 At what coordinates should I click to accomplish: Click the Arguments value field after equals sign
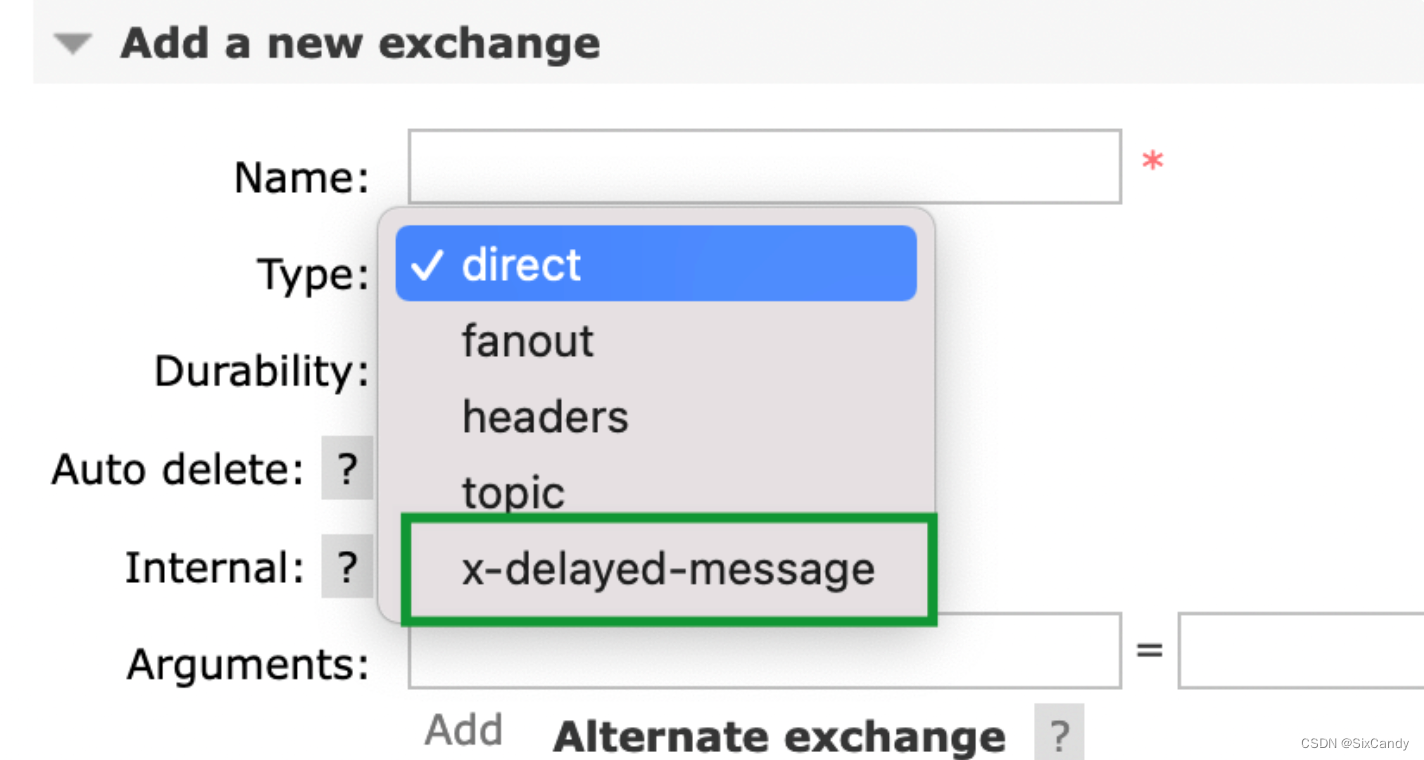(x=1301, y=651)
